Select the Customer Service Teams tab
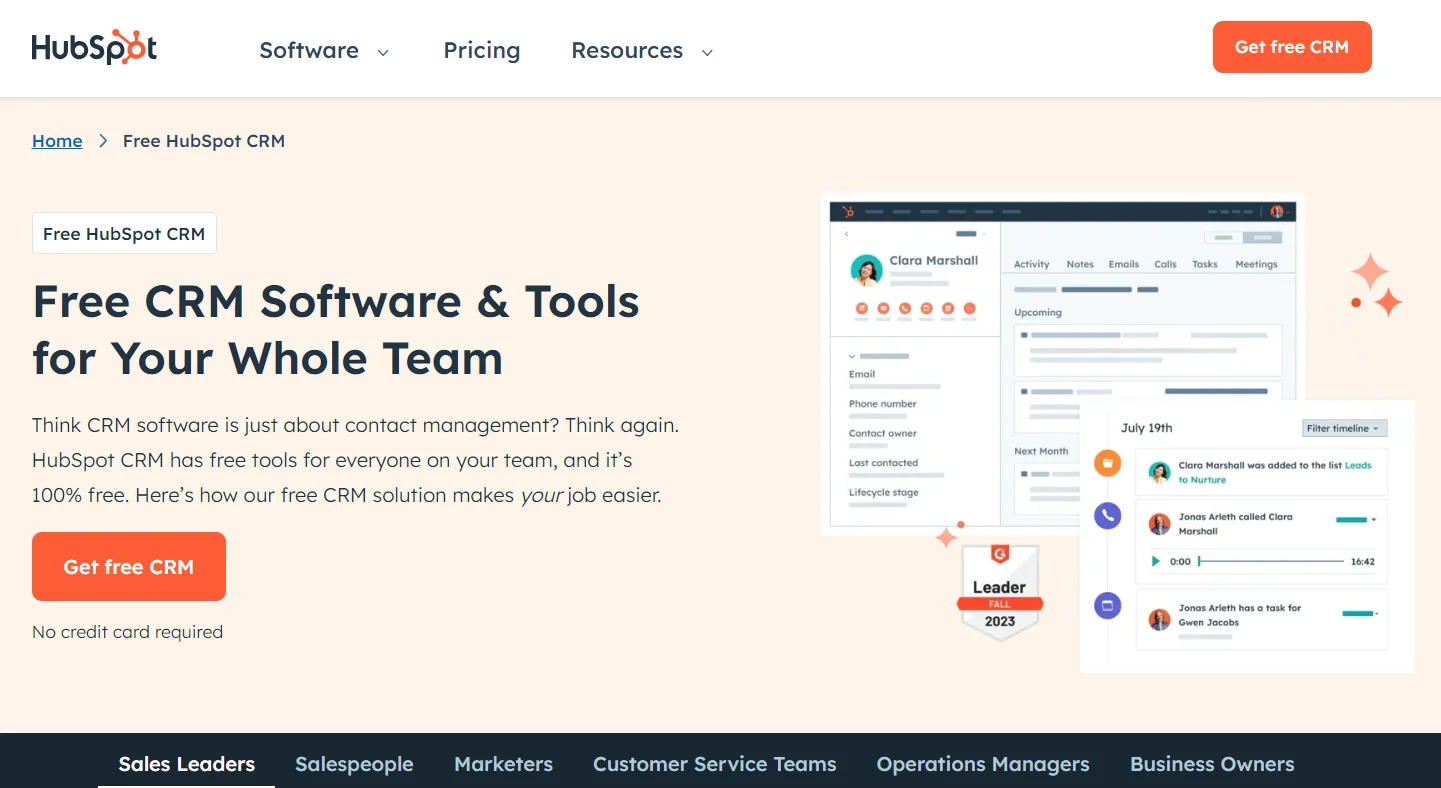The width and height of the screenshot is (1441, 788). tap(714, 764)
